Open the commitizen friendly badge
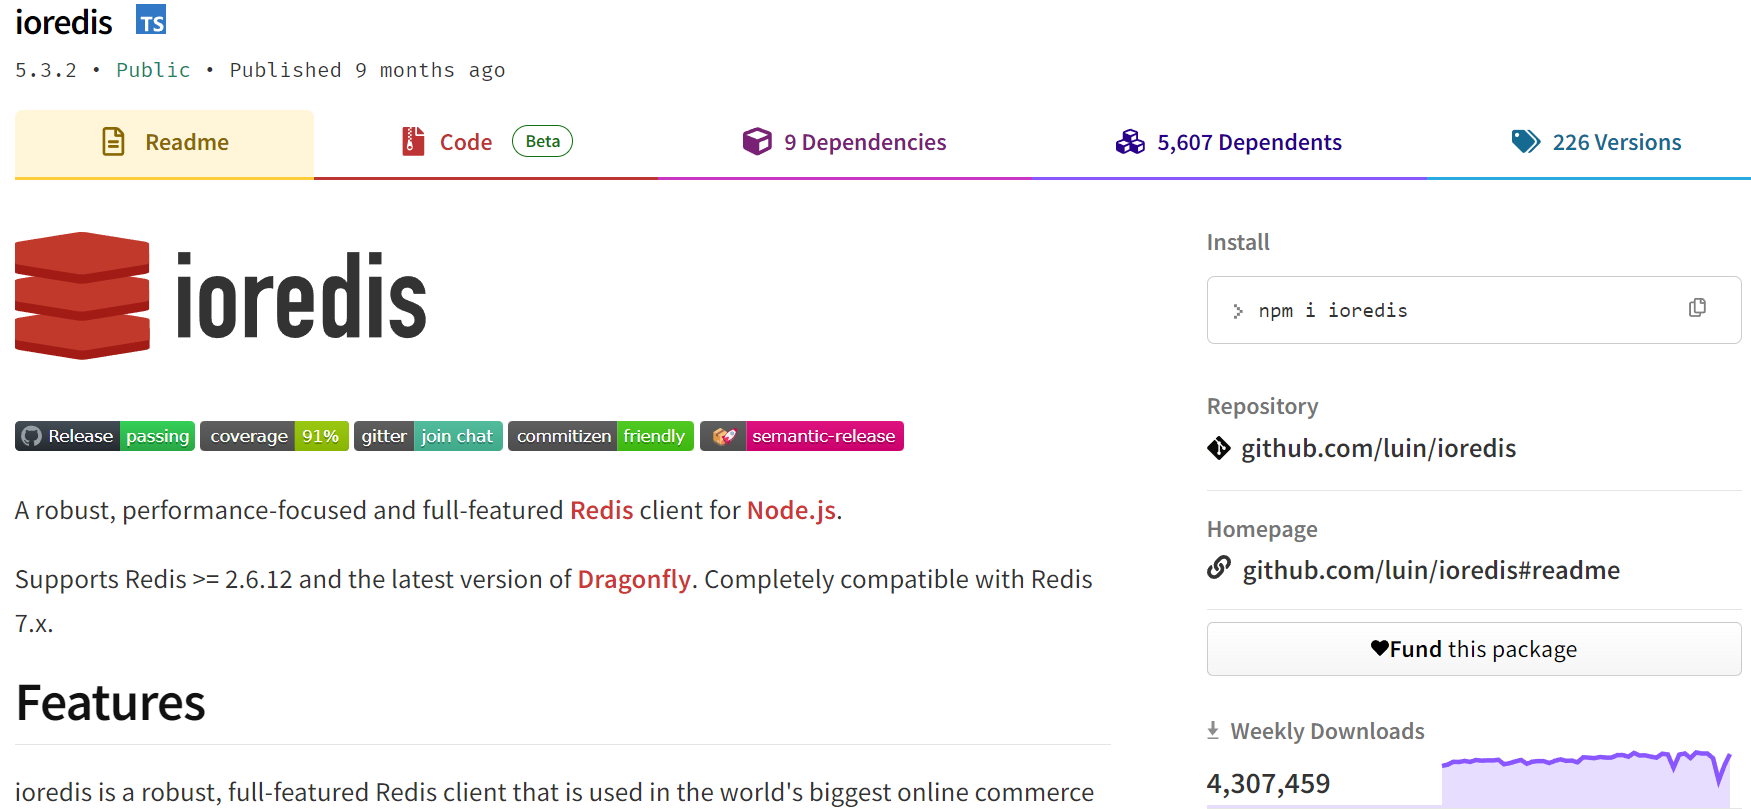The width and height of the screenshot is (1751, 809). point(601,436)
